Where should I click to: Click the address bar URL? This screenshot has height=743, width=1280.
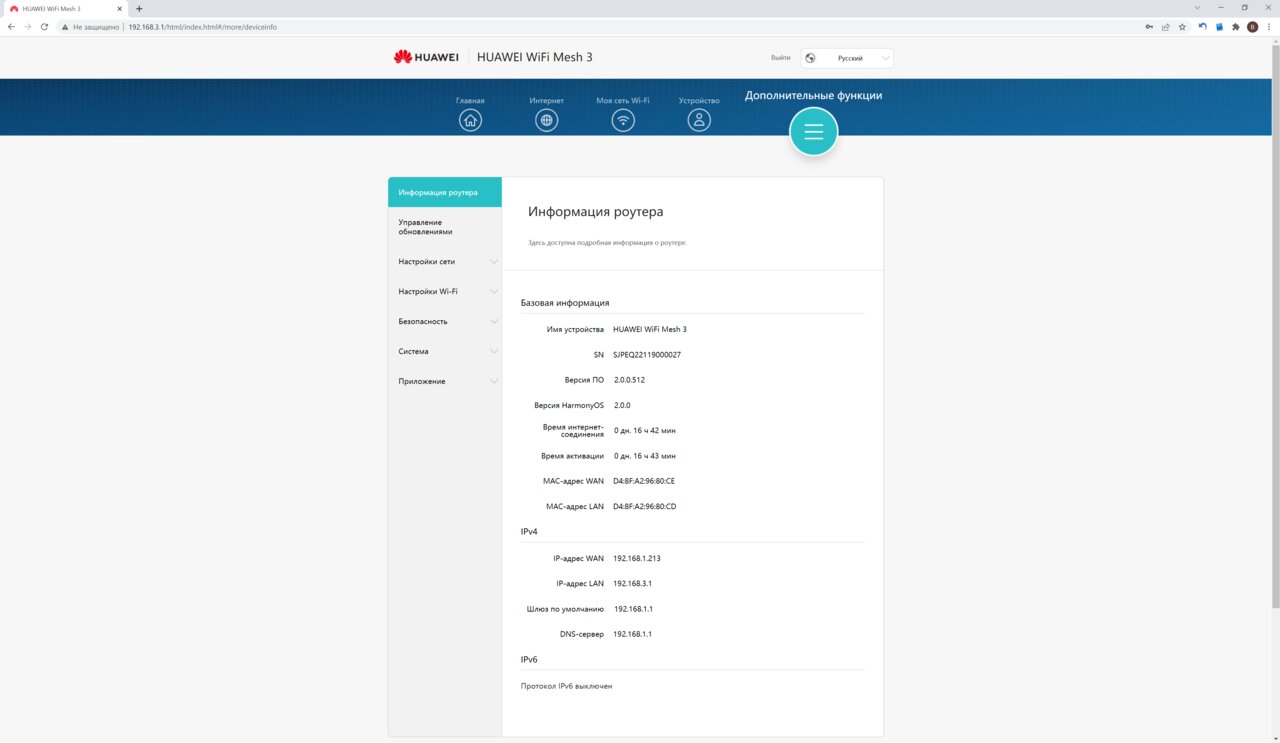click(203, 27)
